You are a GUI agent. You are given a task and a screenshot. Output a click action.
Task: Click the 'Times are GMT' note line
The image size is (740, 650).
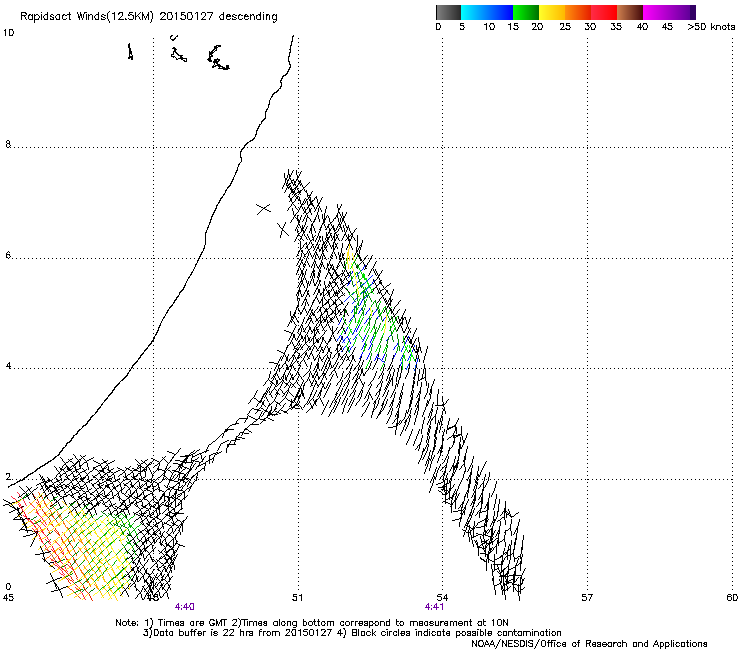tap(311, 623)
